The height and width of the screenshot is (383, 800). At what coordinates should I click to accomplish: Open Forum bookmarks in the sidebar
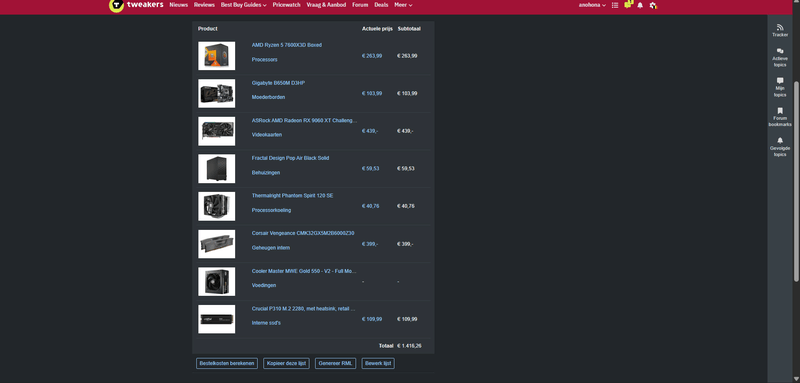point(780,117)
